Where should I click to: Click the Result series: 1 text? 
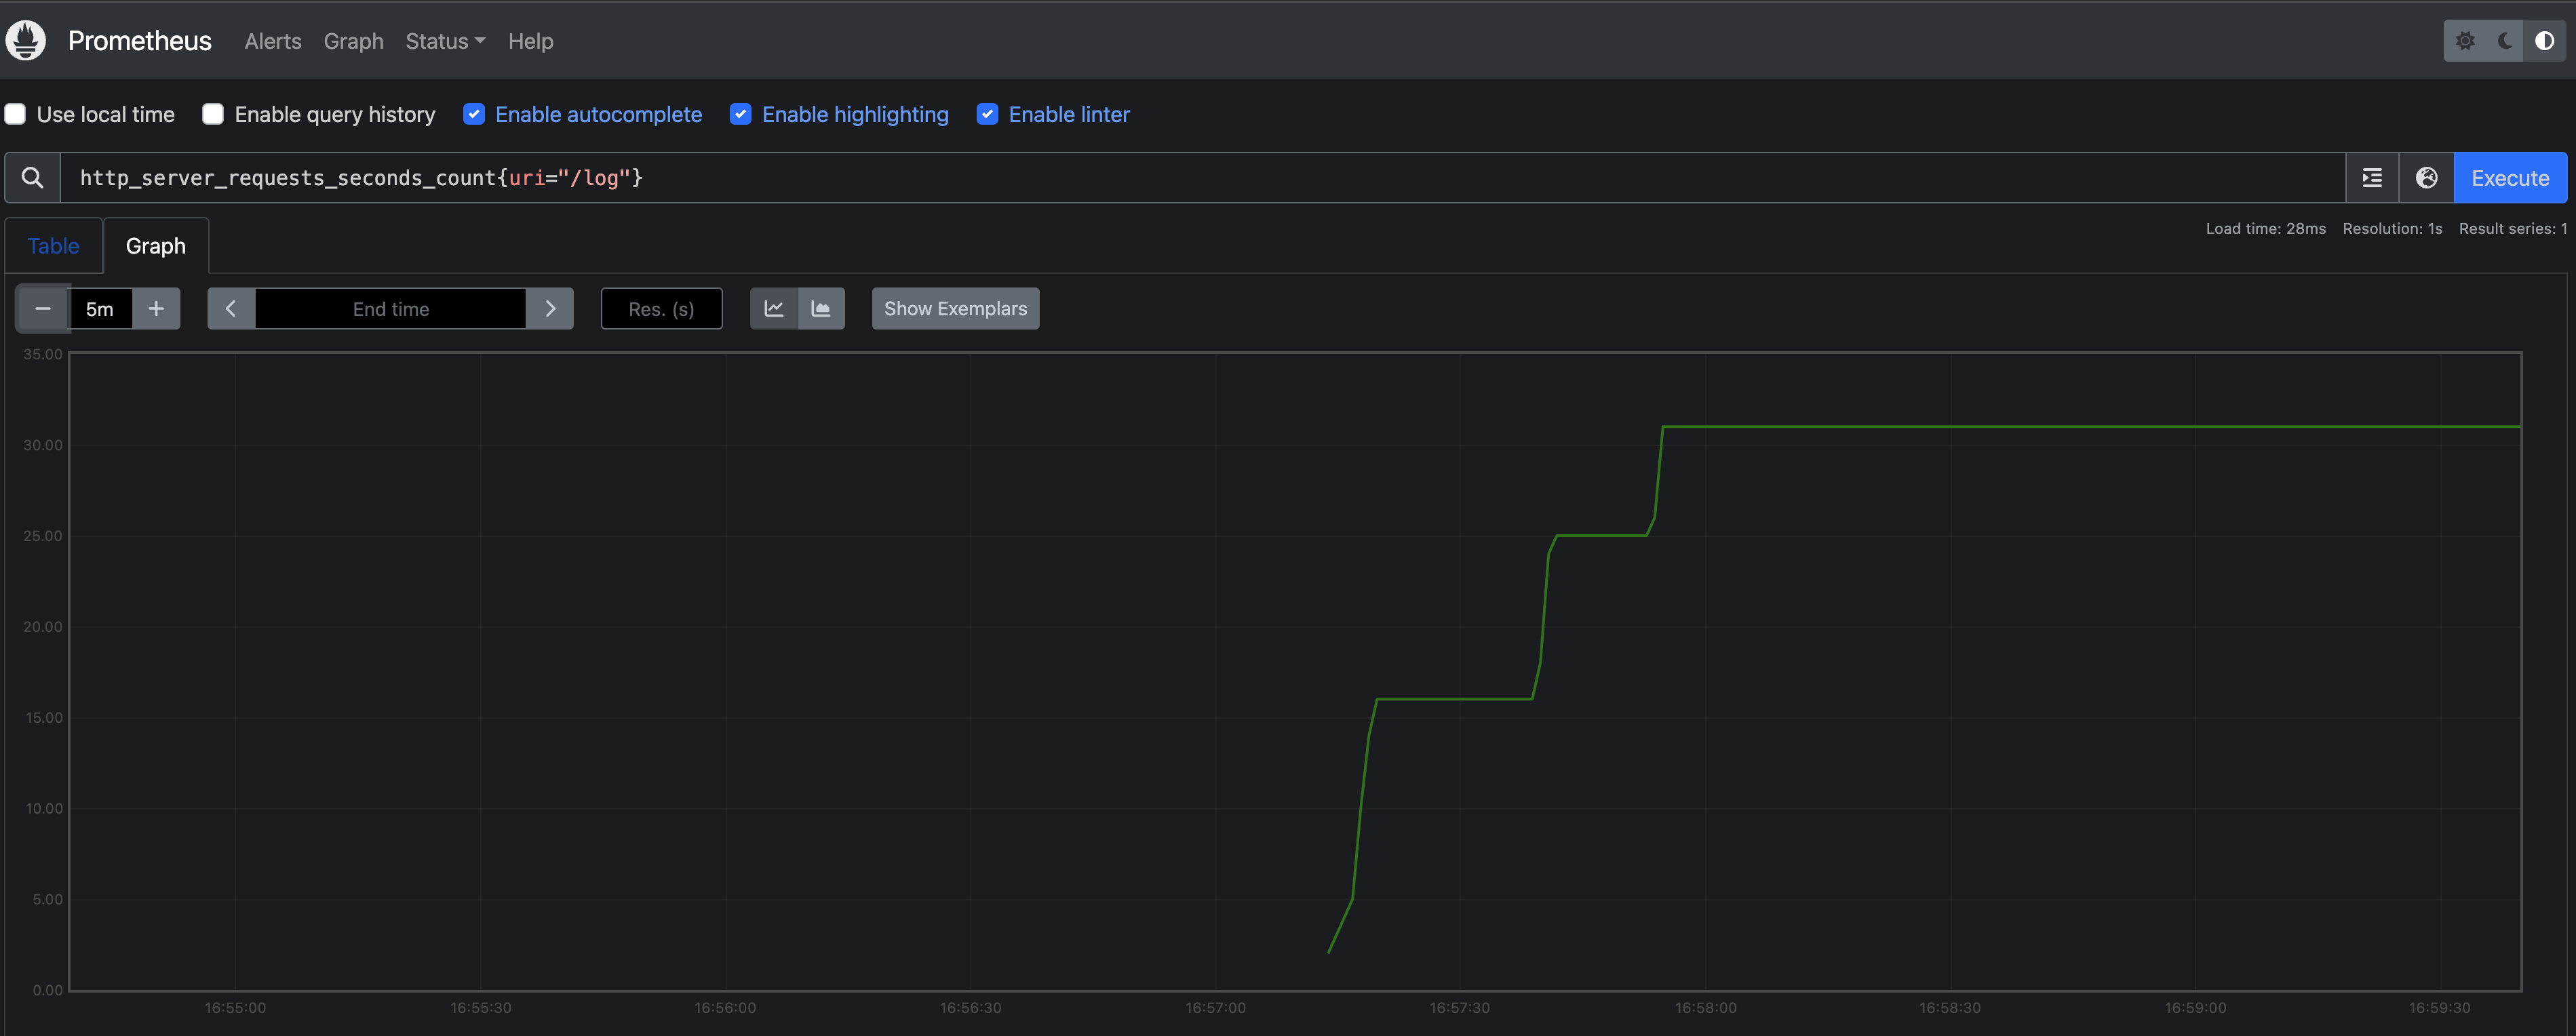2513,229
